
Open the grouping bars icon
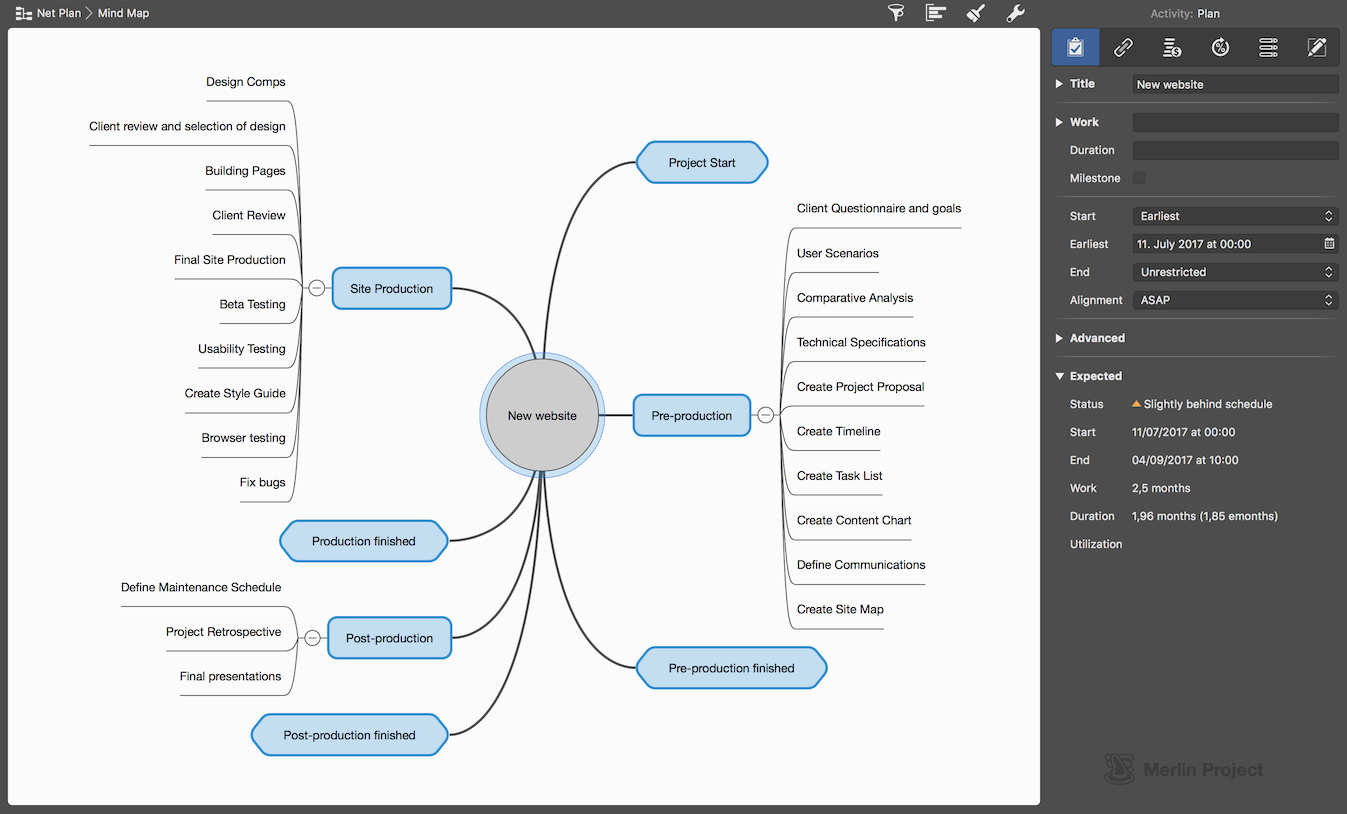936,13
